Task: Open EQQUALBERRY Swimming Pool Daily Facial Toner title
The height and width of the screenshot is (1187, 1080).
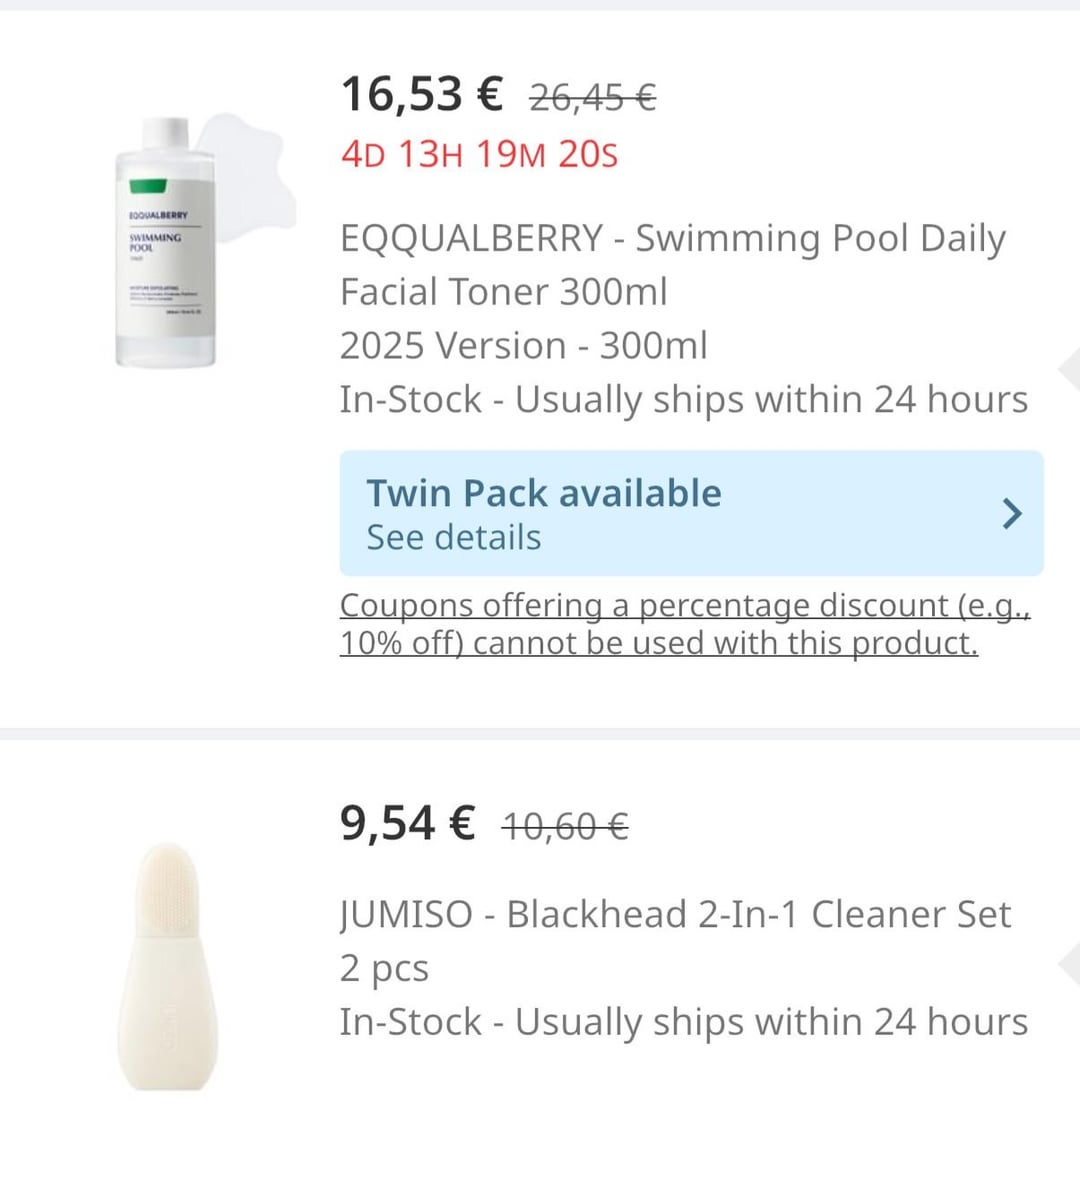Action: pyautogui.click(x=672, y=265)
